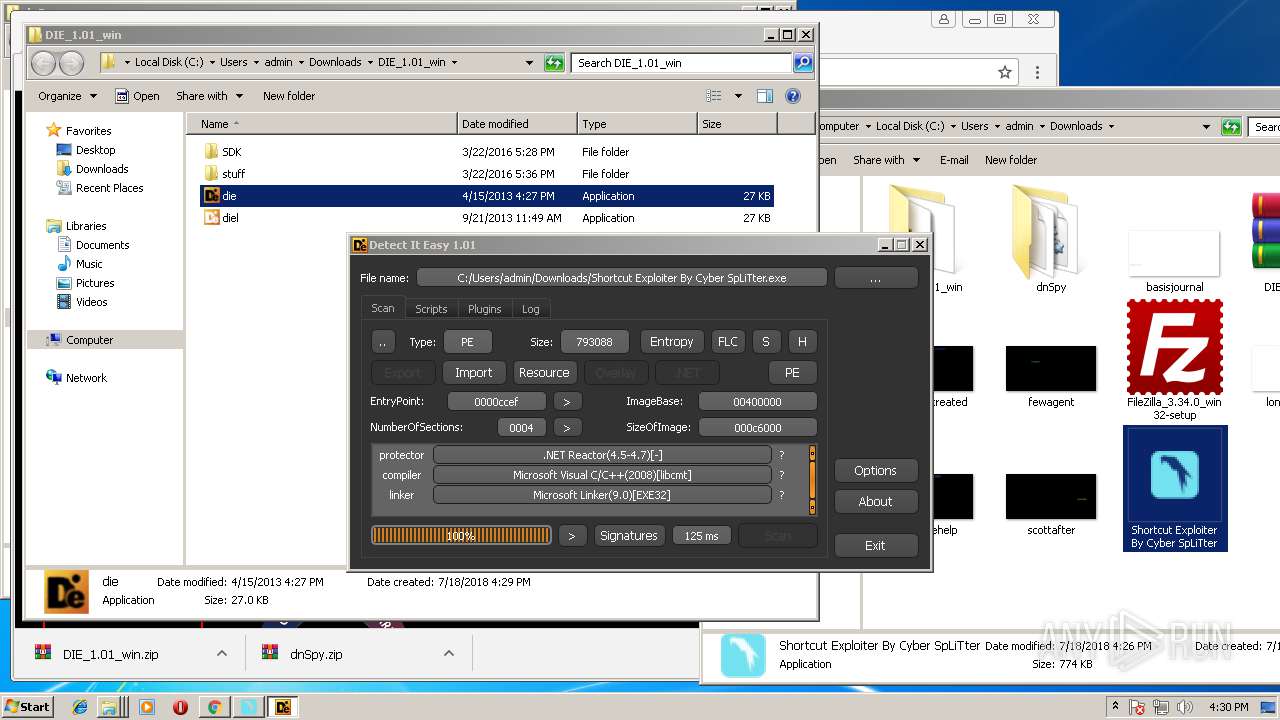Click the Import button
Image resolution: width=1280 pixels, height=720 pixels.
[x=474, y=372]
